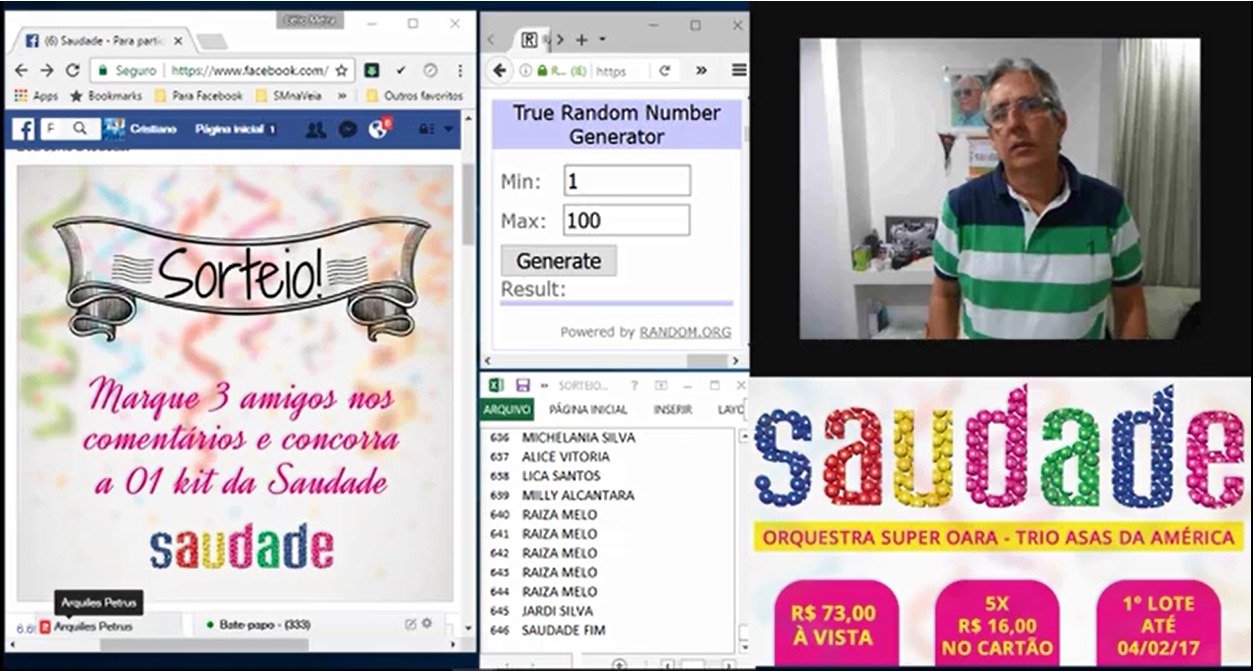Expand Firefox list all tabs dropdown

pyautogui.click(x=603, y=39)
